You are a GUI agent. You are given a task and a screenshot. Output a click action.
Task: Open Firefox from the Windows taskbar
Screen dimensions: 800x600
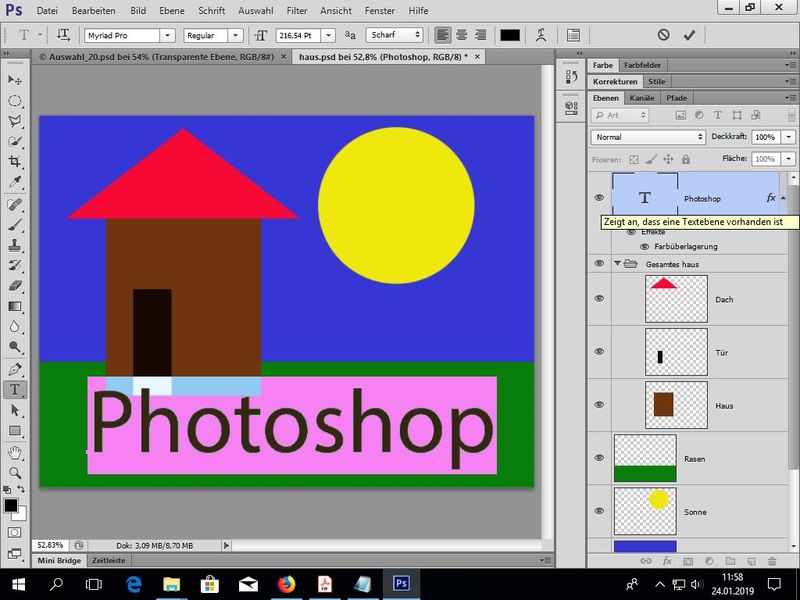tap(287, 583)
